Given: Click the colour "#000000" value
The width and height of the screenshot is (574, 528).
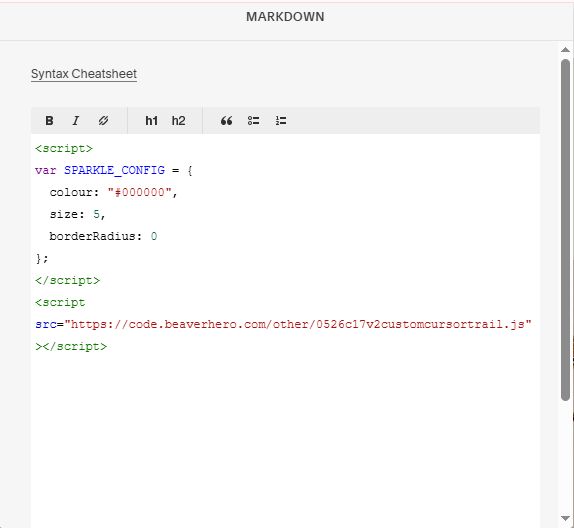Looking at the screenshot, I should click(x=139, y=192).
